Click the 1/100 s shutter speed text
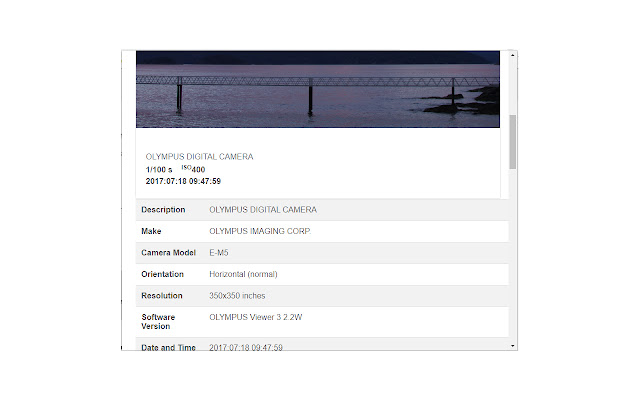The image size is (640, 400). [158, 169]
